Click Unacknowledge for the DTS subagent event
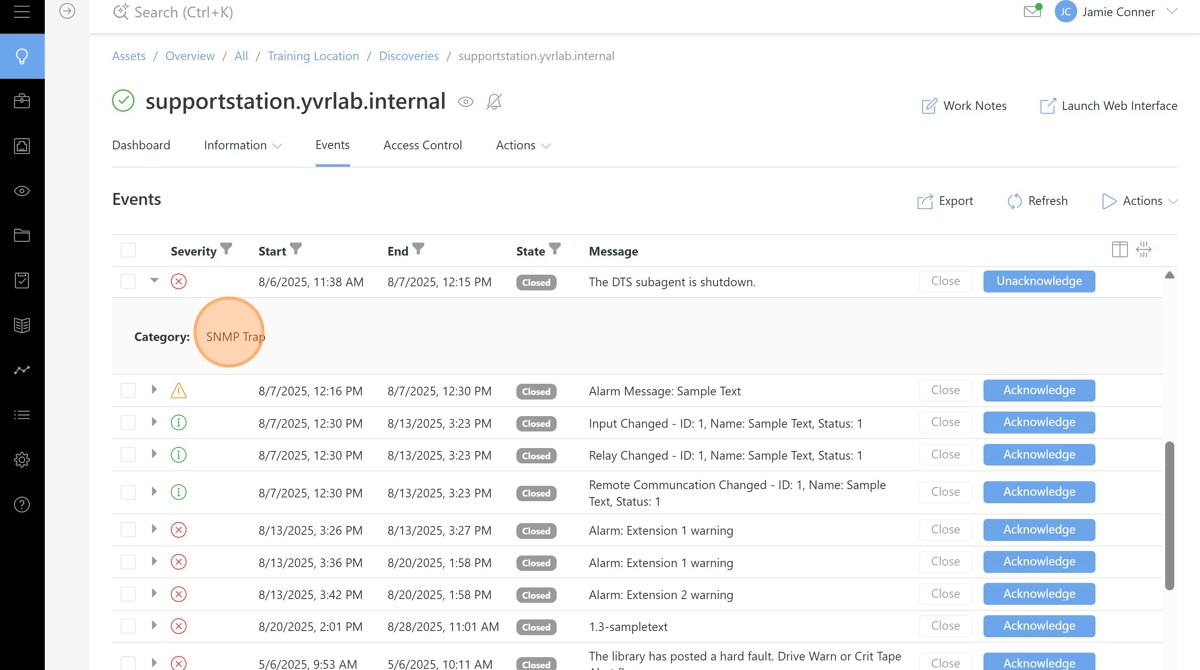The width and height of the screenshot is (1200, 670). [x=1038, y=281]
